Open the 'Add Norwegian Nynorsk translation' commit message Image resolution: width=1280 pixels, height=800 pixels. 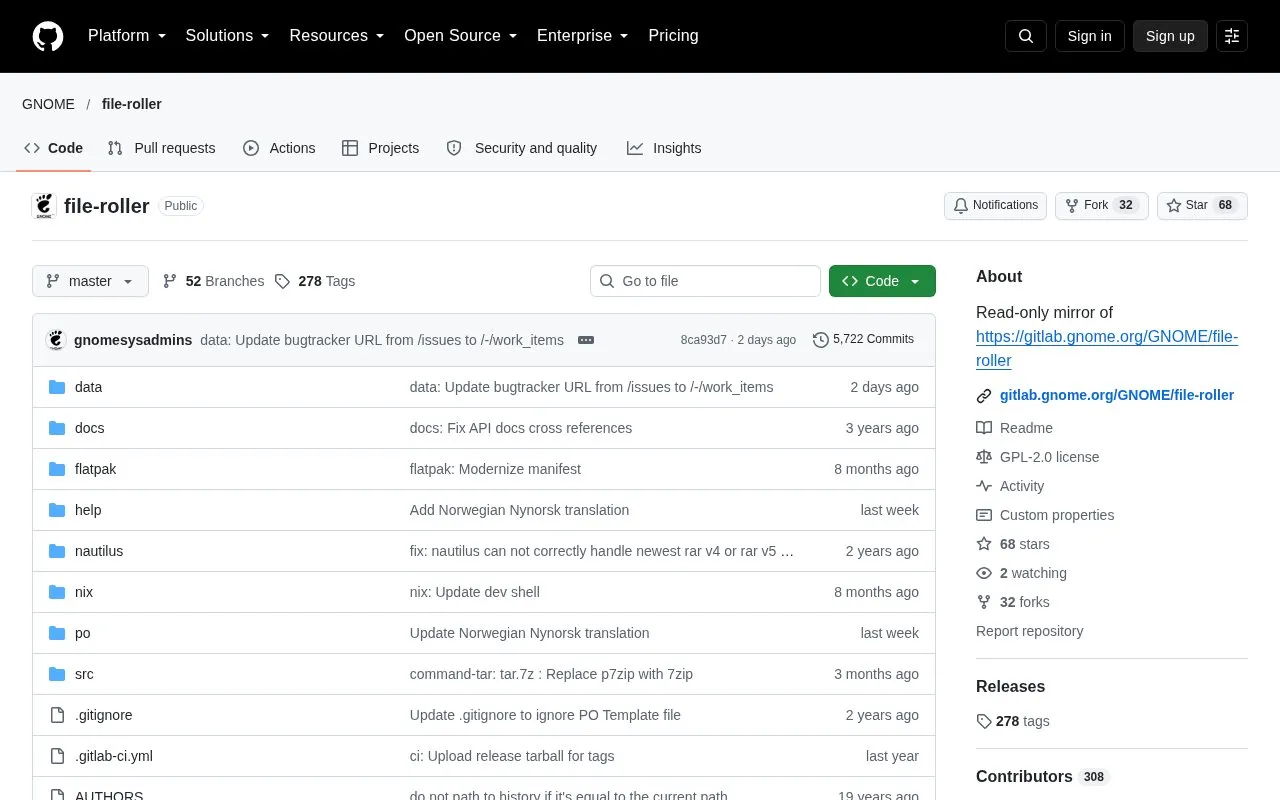click(519, 510)
